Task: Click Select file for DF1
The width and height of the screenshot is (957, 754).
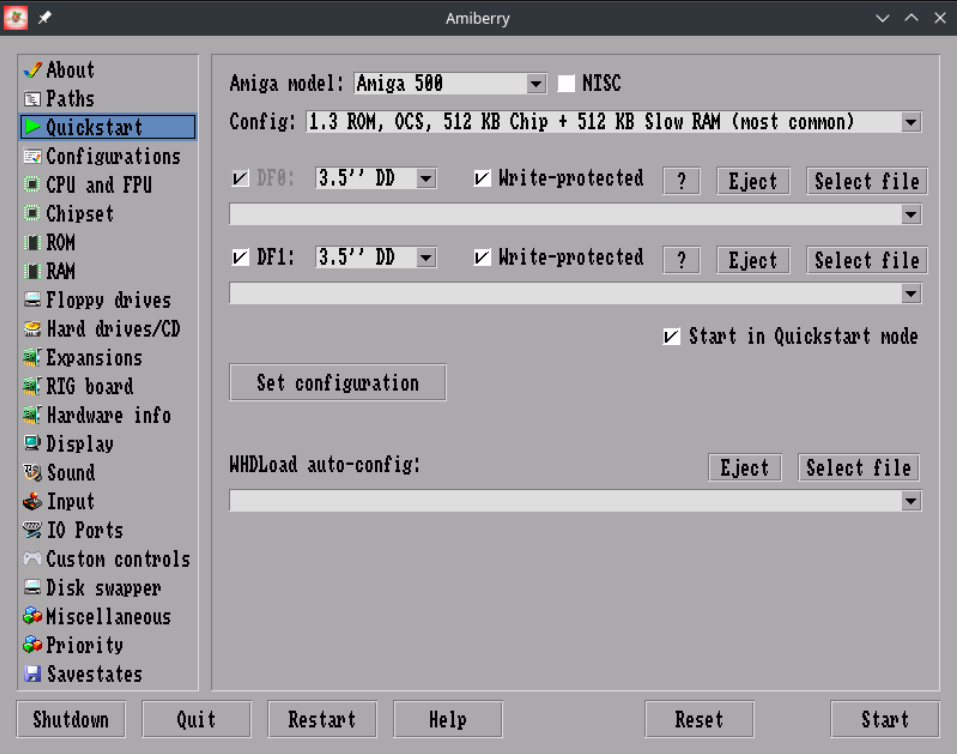Action: tap(867, 260)
